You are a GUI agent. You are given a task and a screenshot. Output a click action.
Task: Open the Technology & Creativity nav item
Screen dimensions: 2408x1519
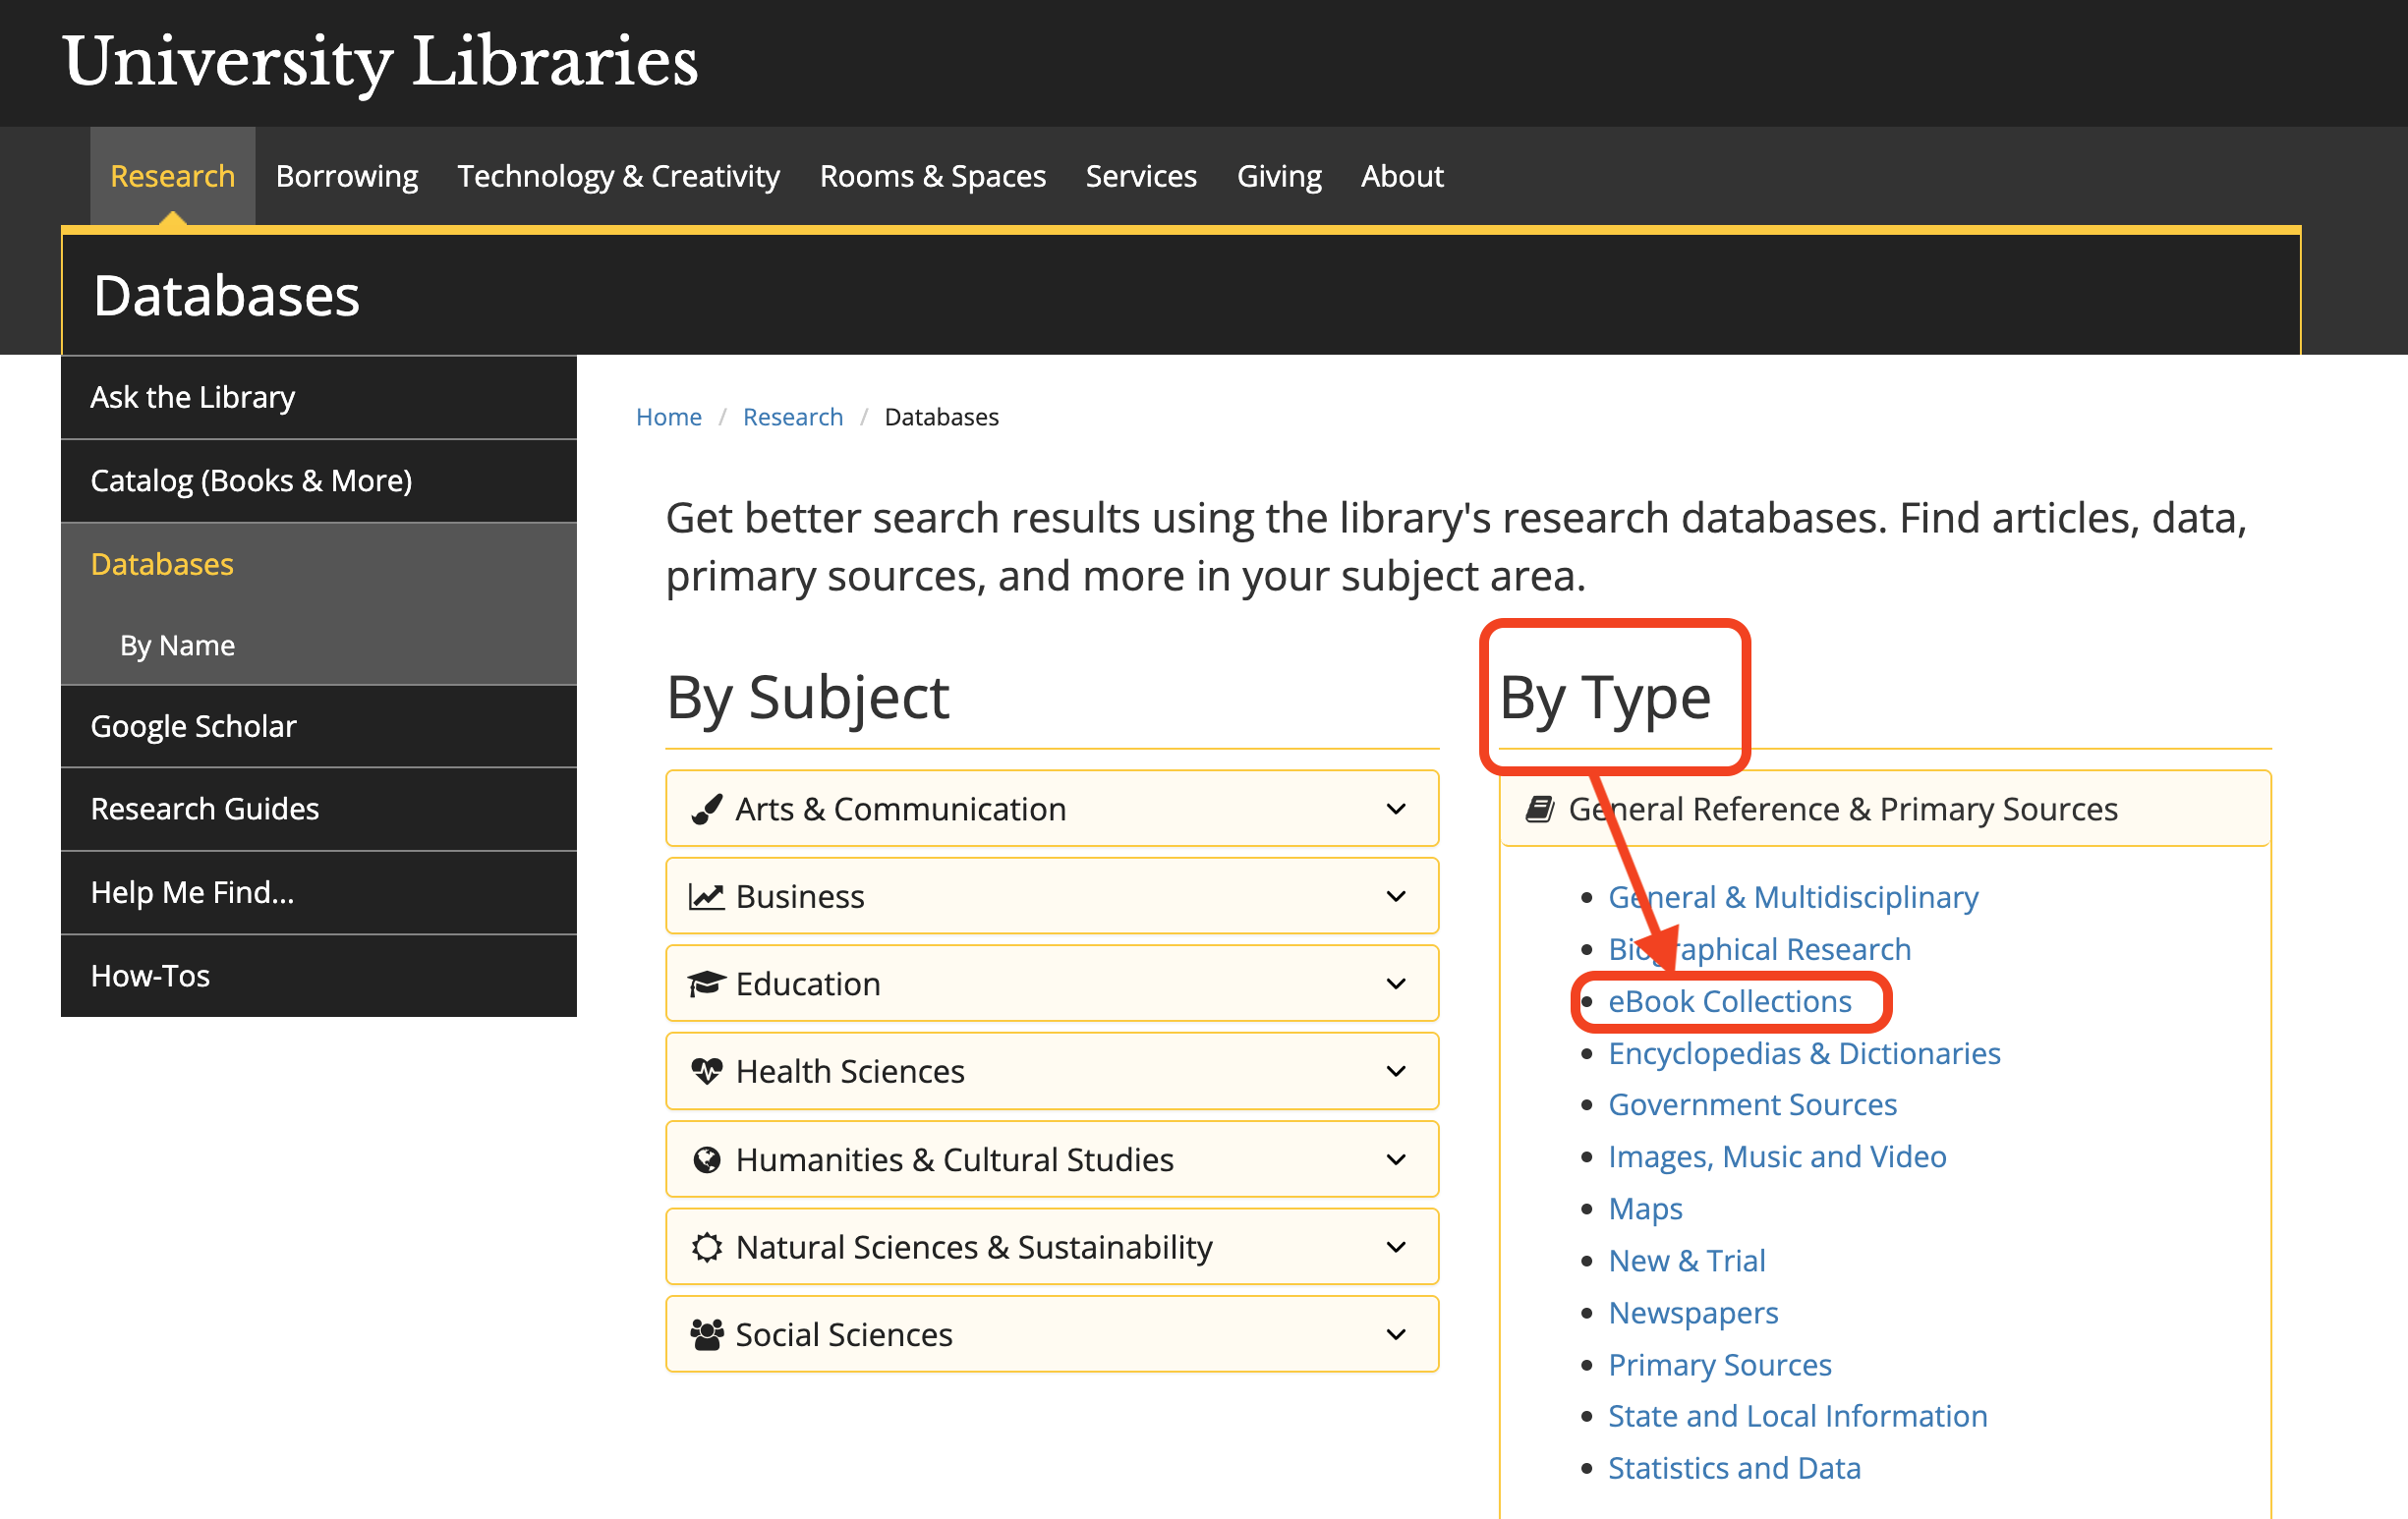pos(618,176)
